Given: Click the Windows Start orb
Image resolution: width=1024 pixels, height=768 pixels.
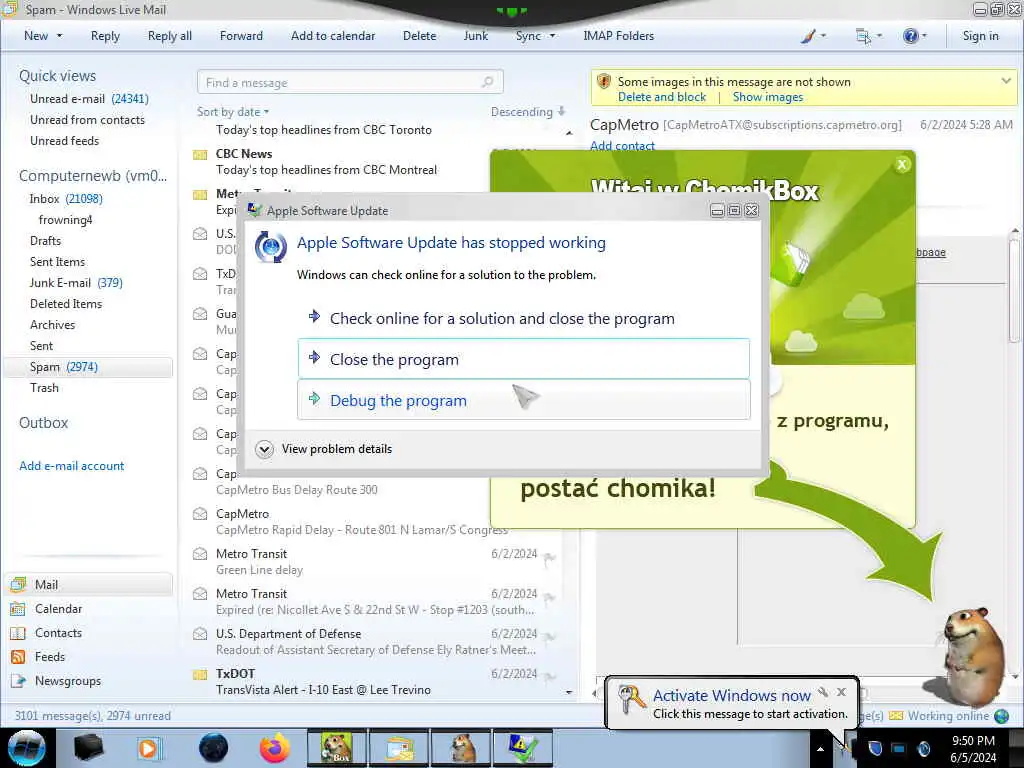Looking at the screenshot, I should (27, 748).
